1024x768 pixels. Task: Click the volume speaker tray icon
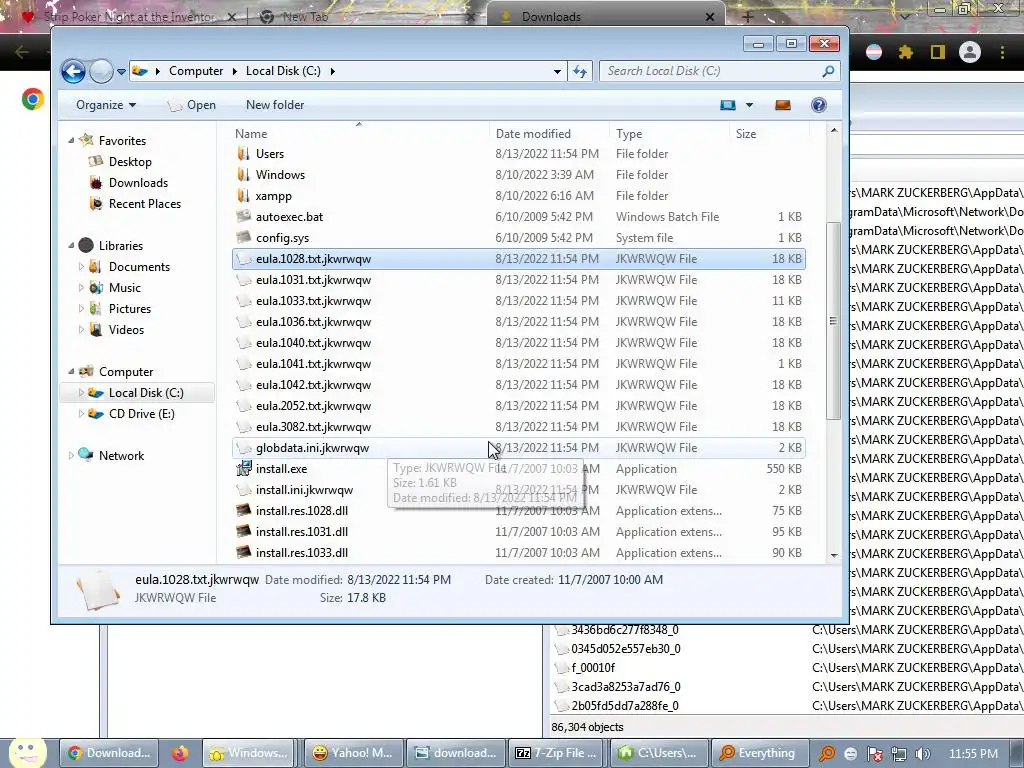point(922,754)
